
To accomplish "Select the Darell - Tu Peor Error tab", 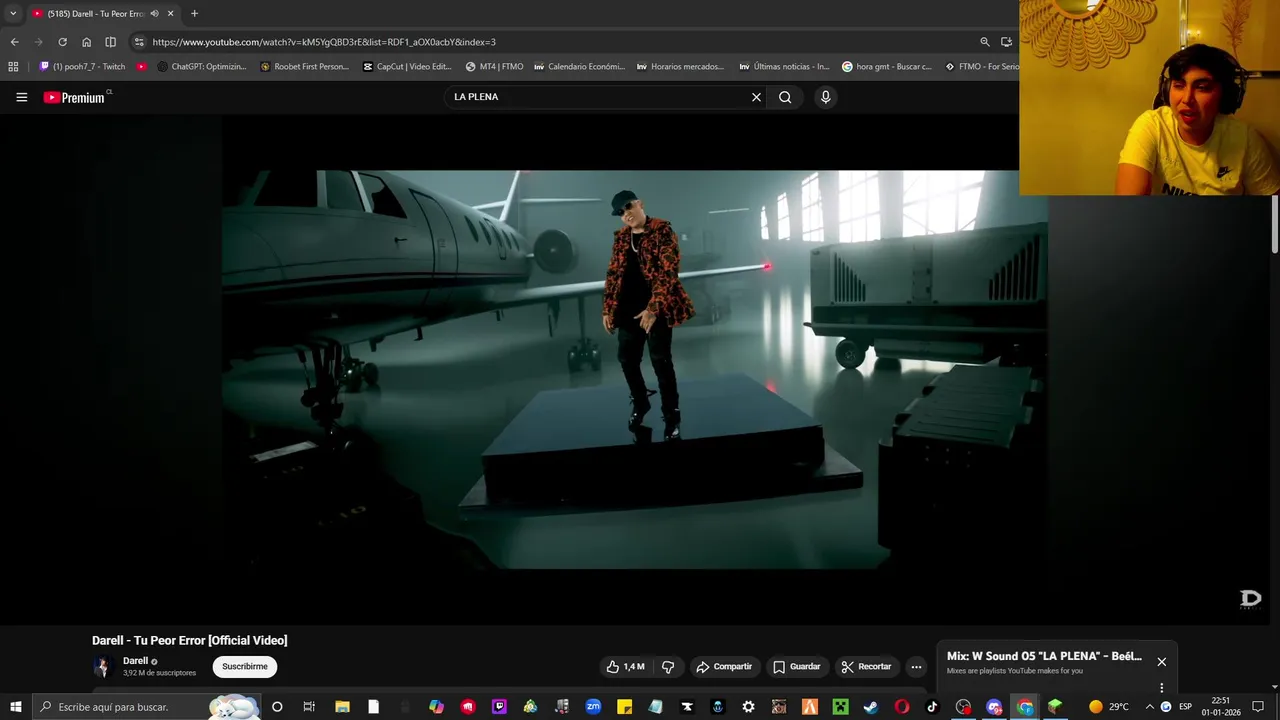I will [x=102, y=14].
